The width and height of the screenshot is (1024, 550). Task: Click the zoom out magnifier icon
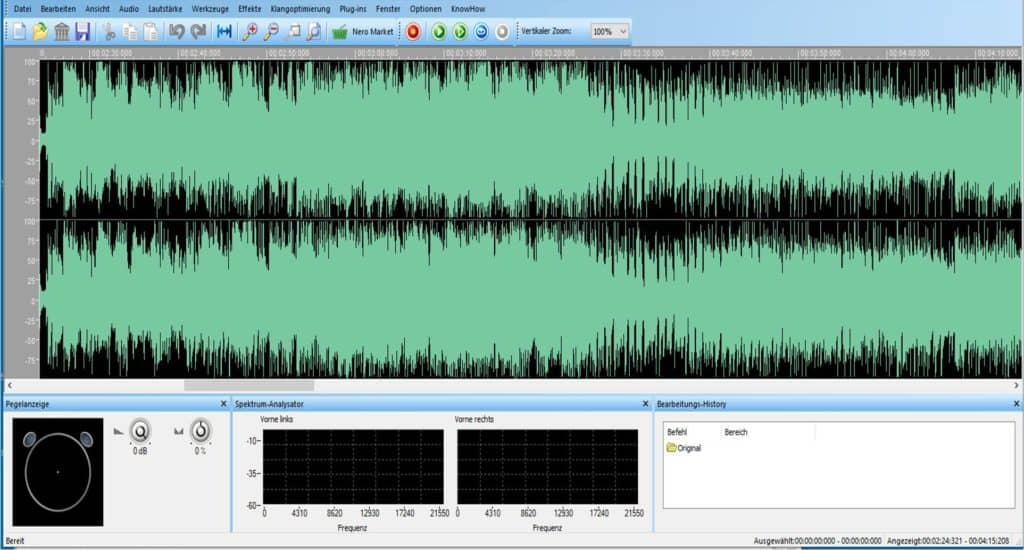click(x=271, y=32)
